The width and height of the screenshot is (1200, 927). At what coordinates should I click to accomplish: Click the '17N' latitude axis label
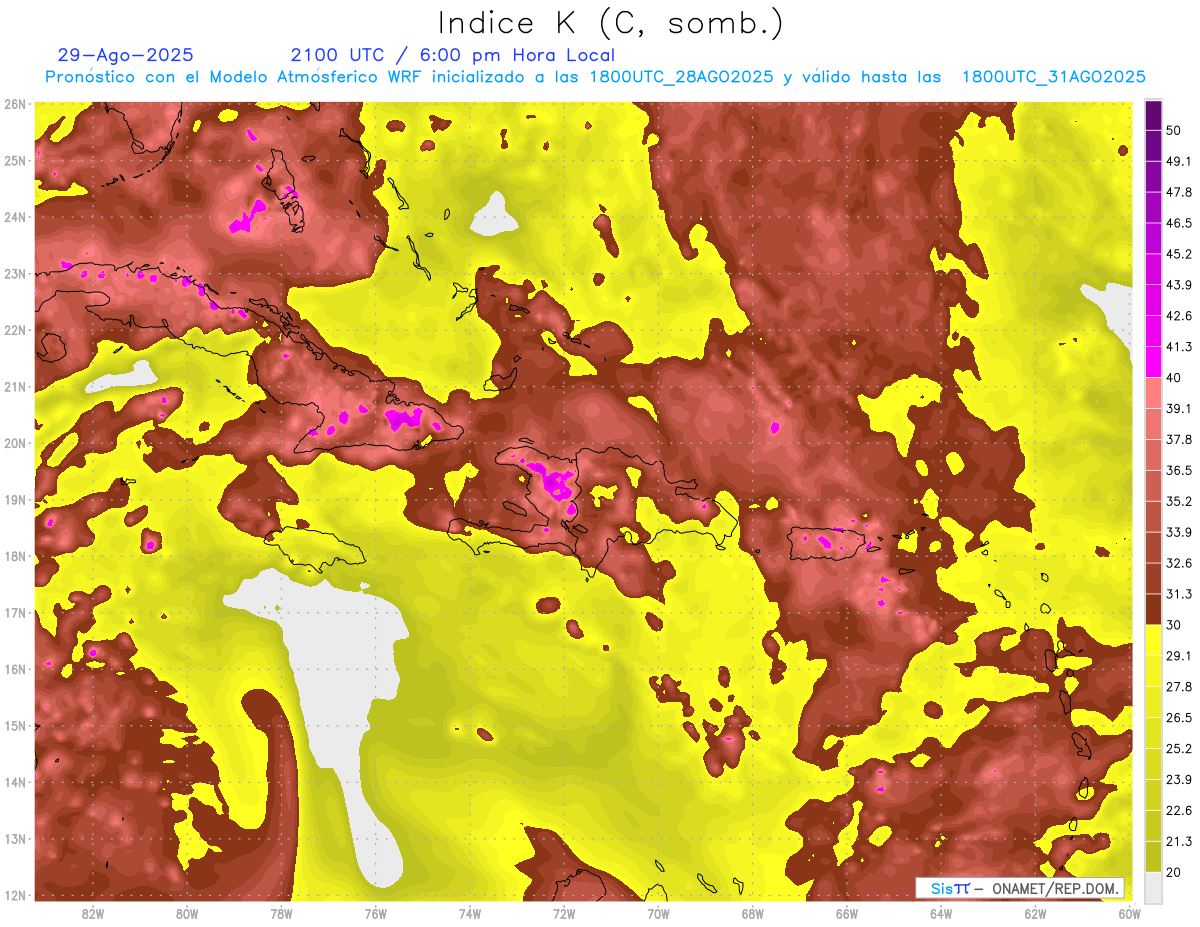(15, 613)
